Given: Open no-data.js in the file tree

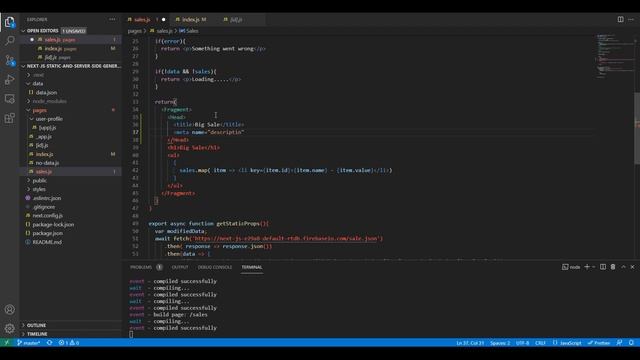Looking at the screenshot, I should 71,163.
